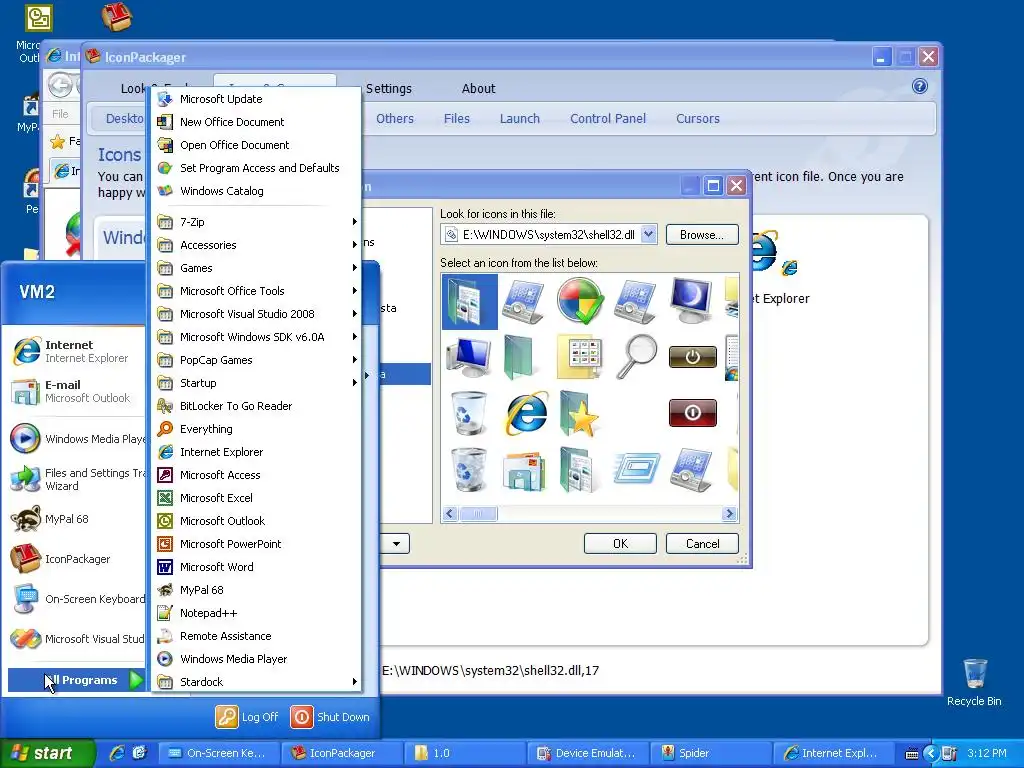1024x768 pixels.
Task: Expand the PopCap Games submenu
Action: click(256, 360)
